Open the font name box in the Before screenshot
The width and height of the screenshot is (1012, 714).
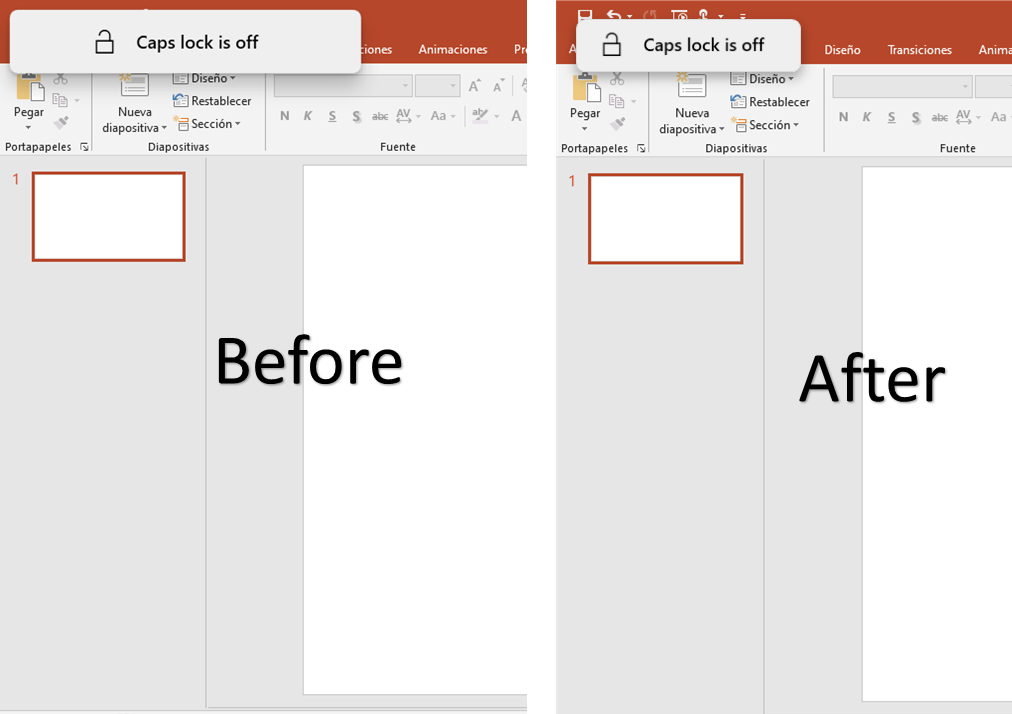pos(343,86)
